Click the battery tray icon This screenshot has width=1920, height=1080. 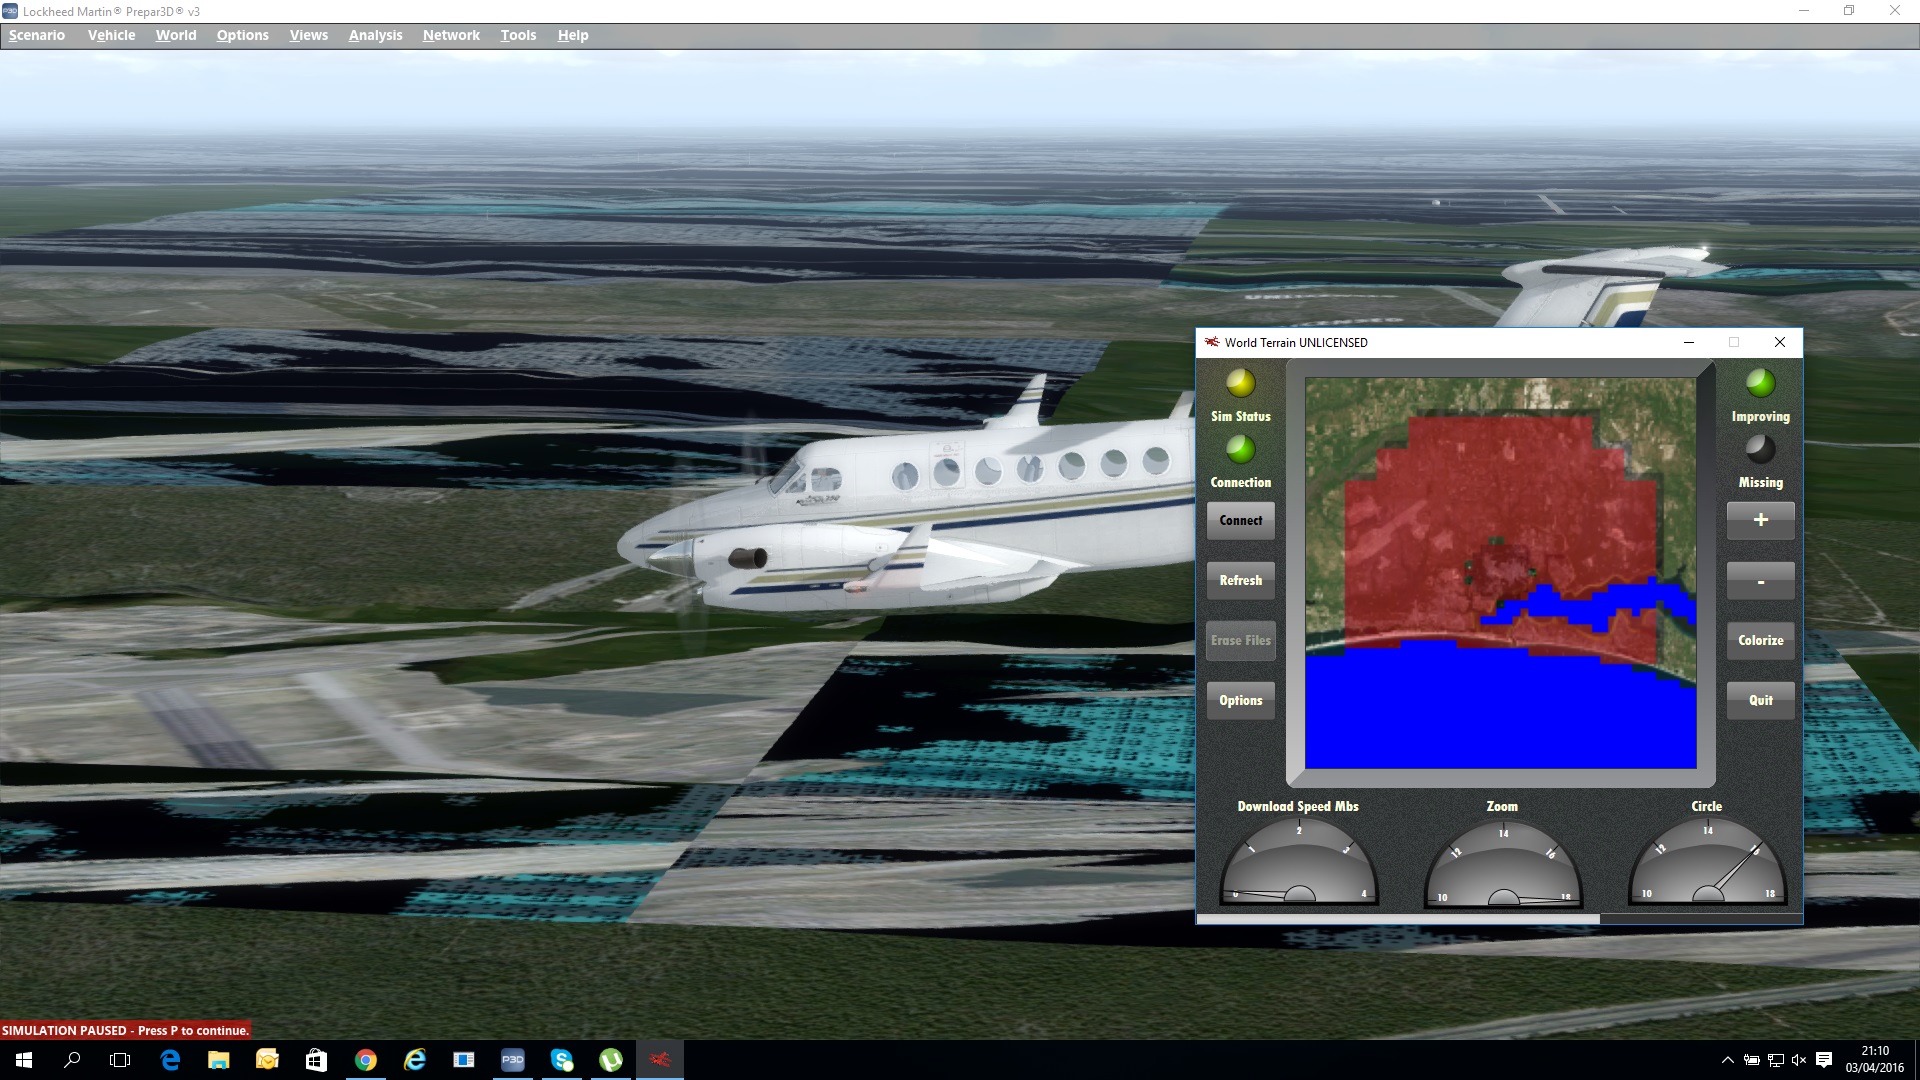[1752, 1060]
